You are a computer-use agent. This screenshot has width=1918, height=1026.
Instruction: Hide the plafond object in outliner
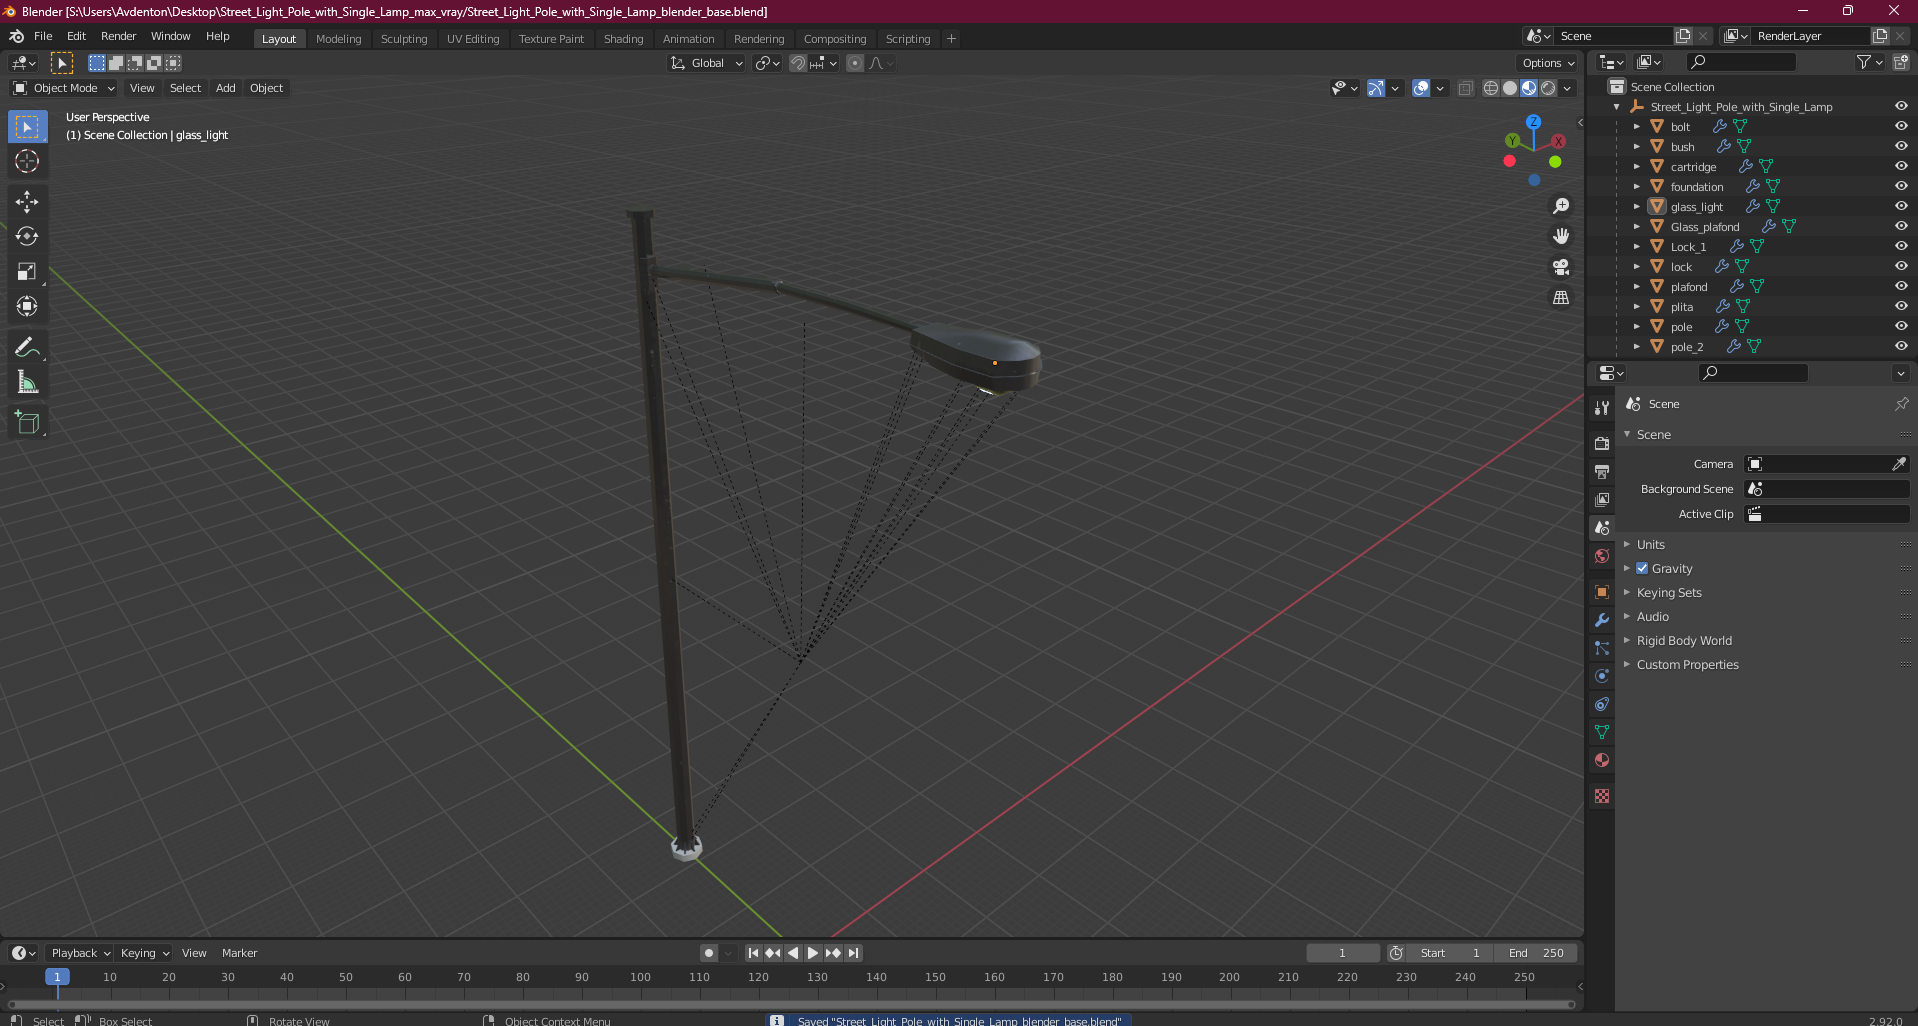[1900, 287]
